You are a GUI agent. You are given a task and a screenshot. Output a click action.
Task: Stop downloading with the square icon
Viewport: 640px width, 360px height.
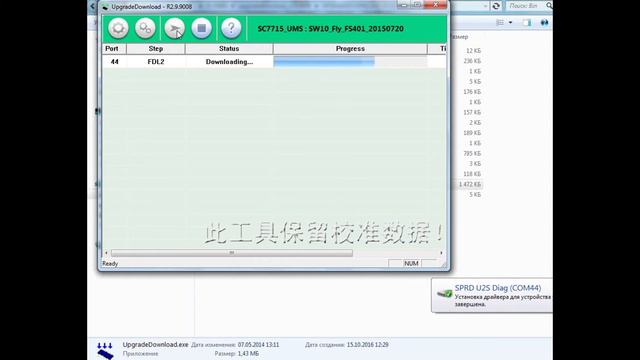point(202,28)
